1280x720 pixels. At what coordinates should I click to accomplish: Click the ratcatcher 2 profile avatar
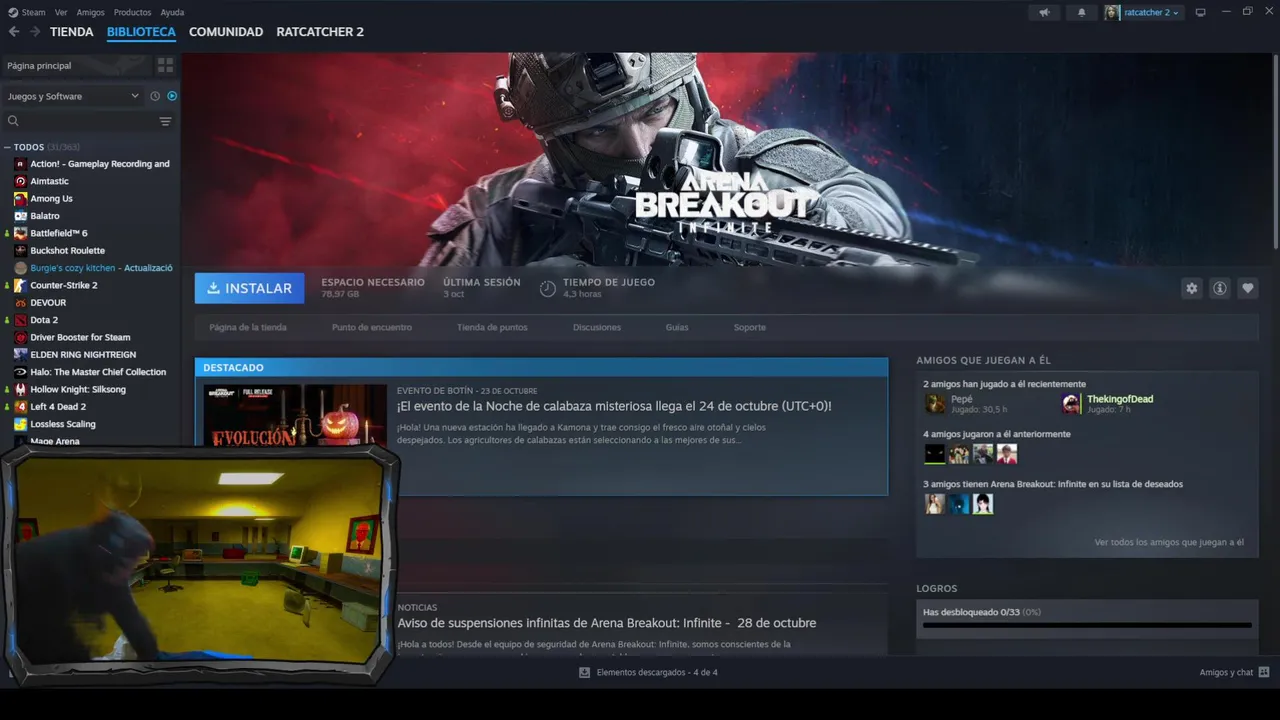1112,12
